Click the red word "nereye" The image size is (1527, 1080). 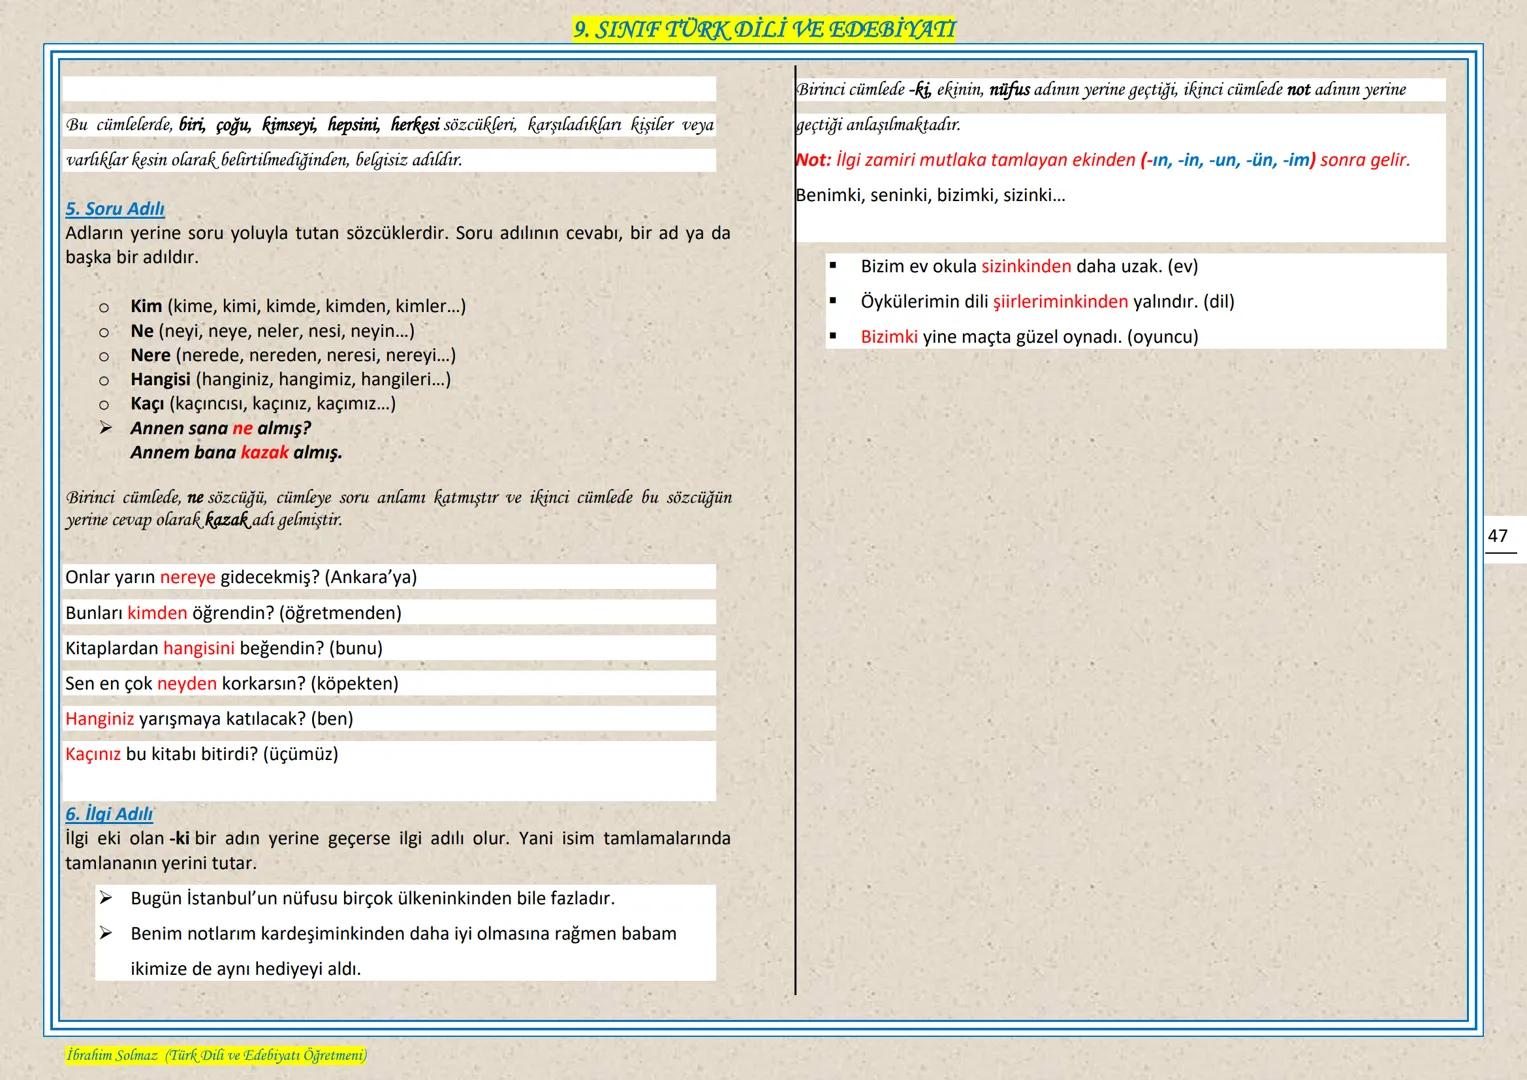tap(187, 577)
